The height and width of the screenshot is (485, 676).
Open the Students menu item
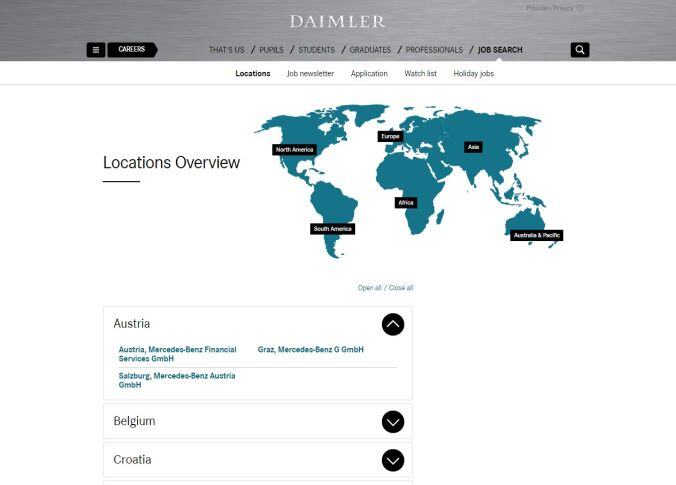point(316,50)
